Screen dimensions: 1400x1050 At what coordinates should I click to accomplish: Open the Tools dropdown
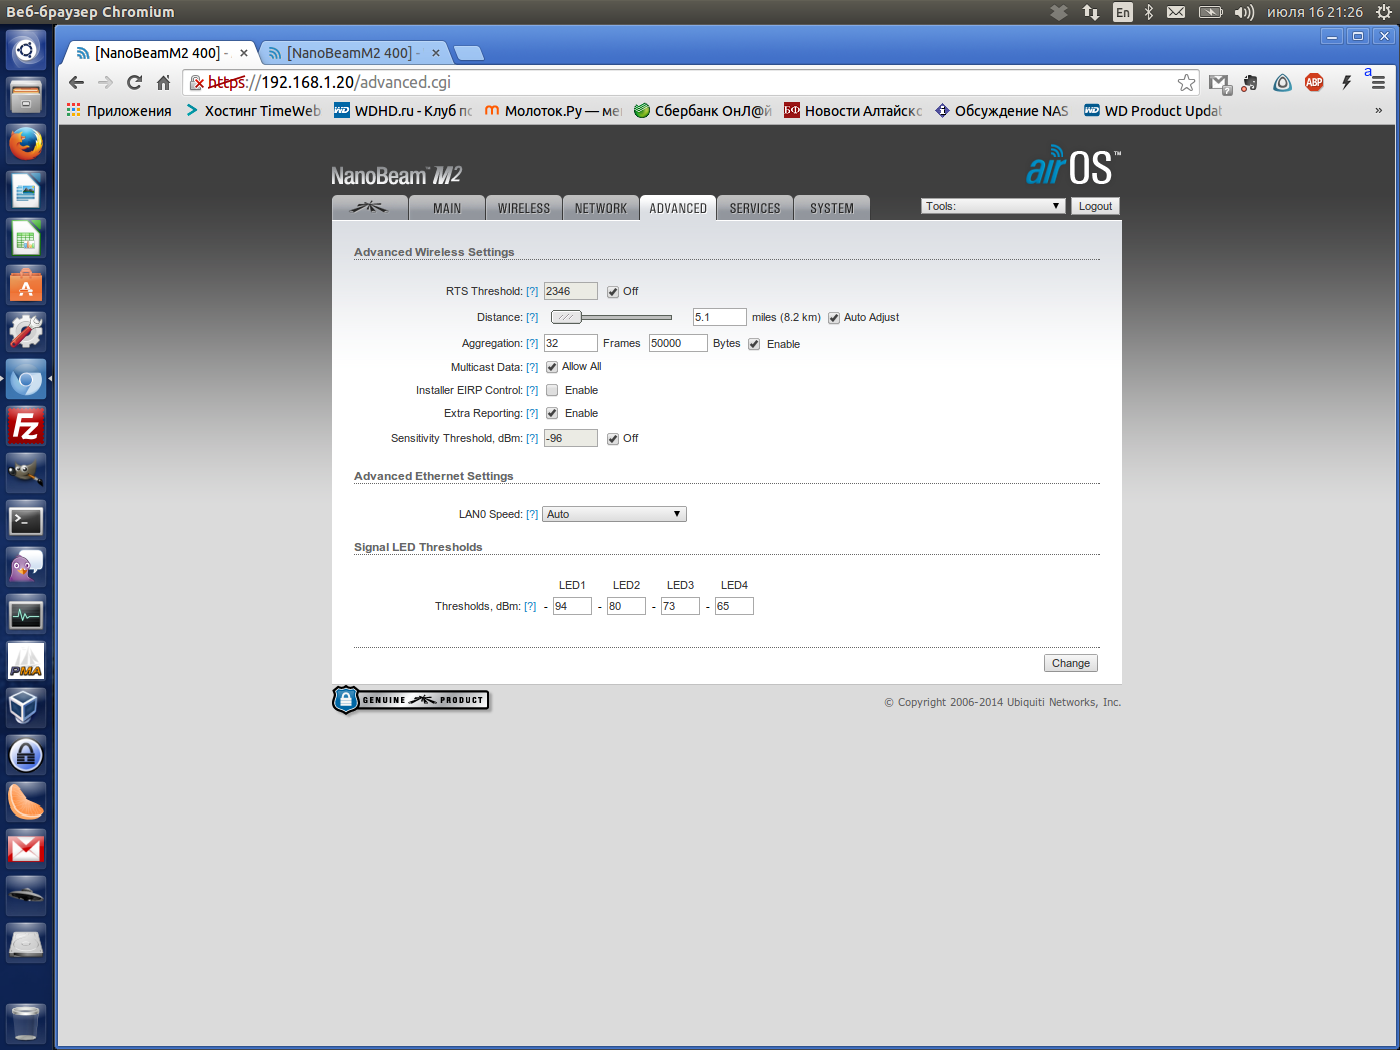tap(993, 206)
